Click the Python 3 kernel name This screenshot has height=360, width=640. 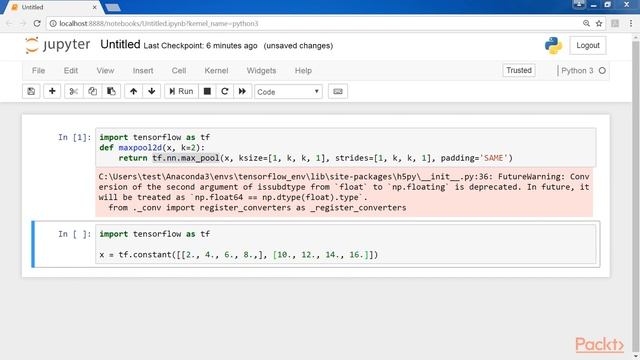[577, 71]
